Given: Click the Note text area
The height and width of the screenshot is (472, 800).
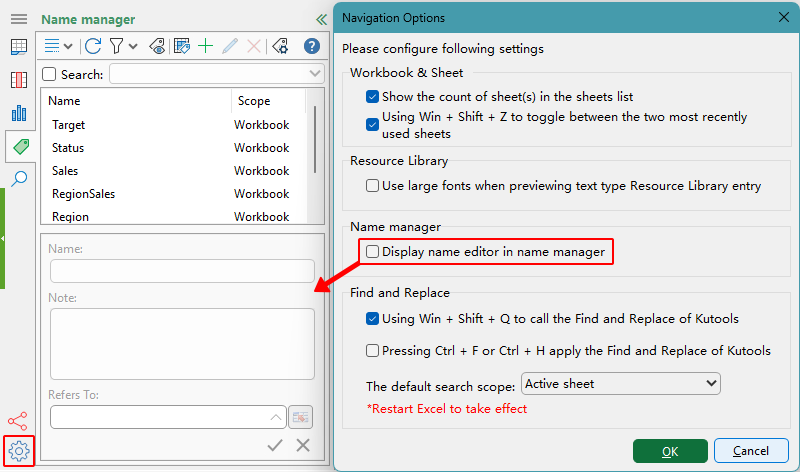Looking at the screenshot, I should tap(182, 344).
